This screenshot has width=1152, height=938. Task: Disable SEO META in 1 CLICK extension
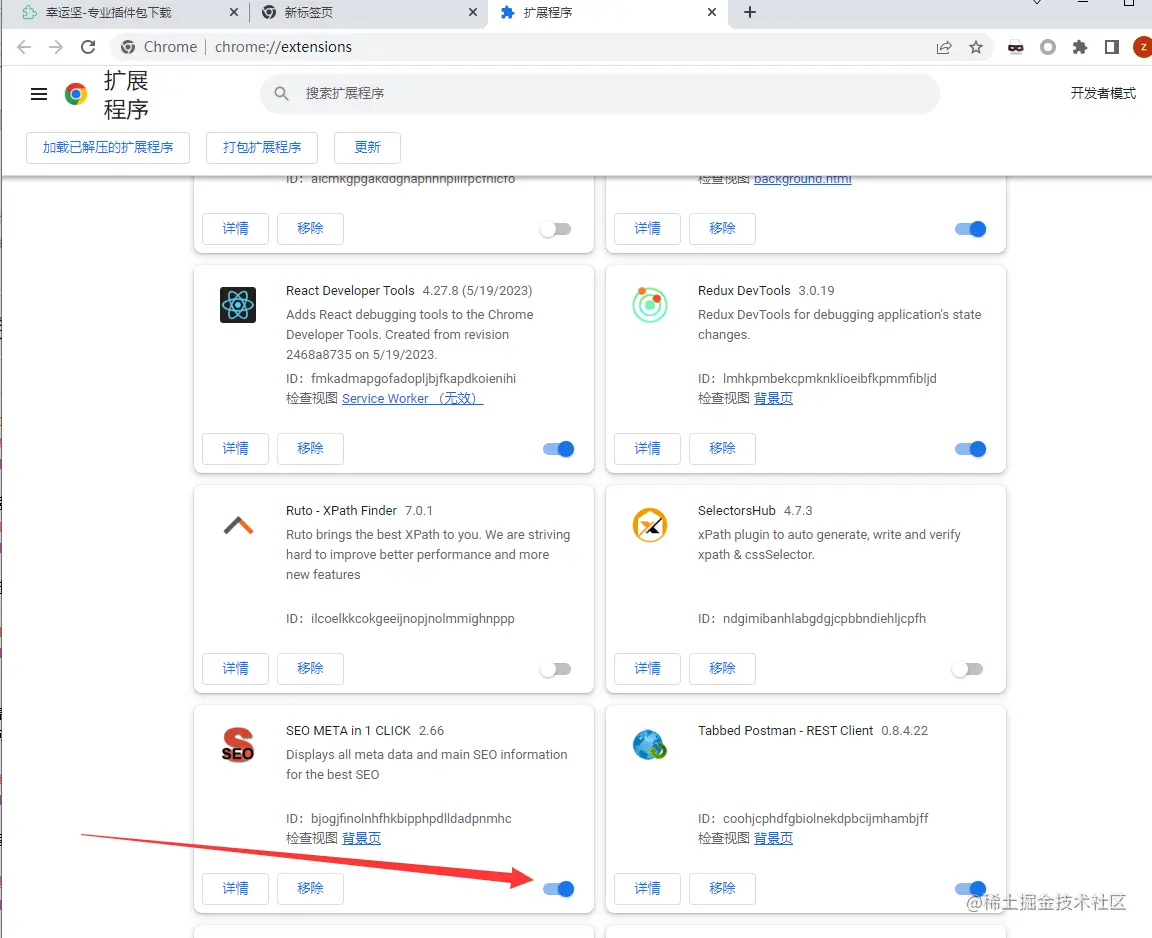[x=558, y=889]
